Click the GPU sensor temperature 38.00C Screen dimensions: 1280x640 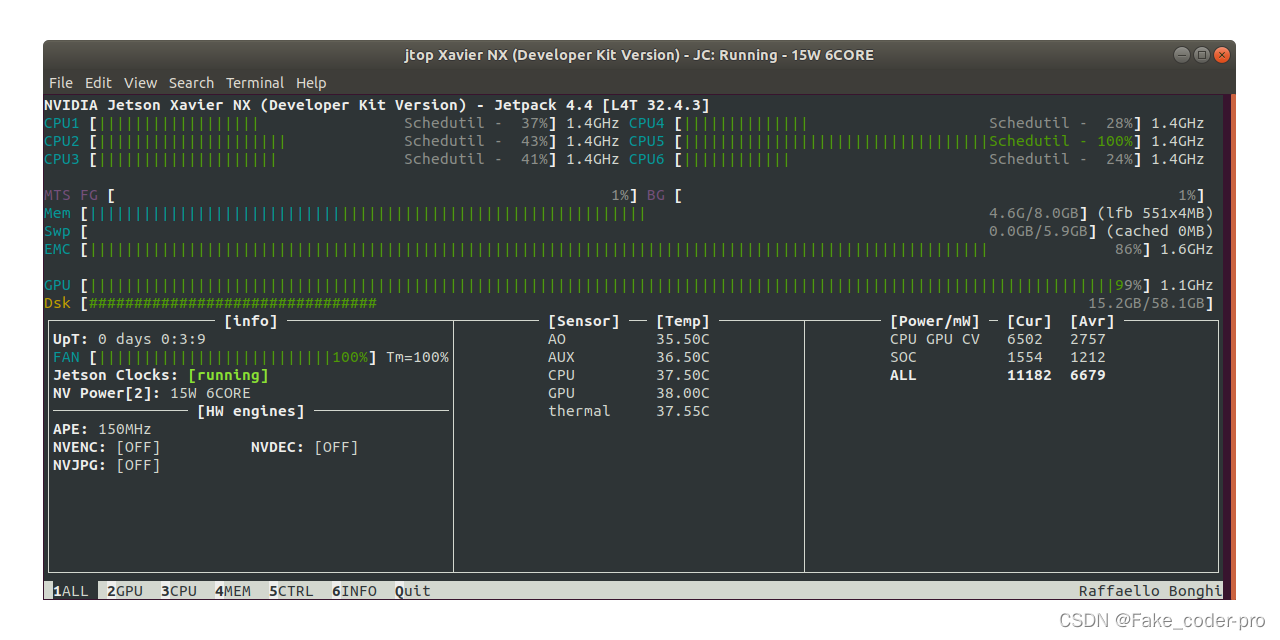tap(683, 393)
